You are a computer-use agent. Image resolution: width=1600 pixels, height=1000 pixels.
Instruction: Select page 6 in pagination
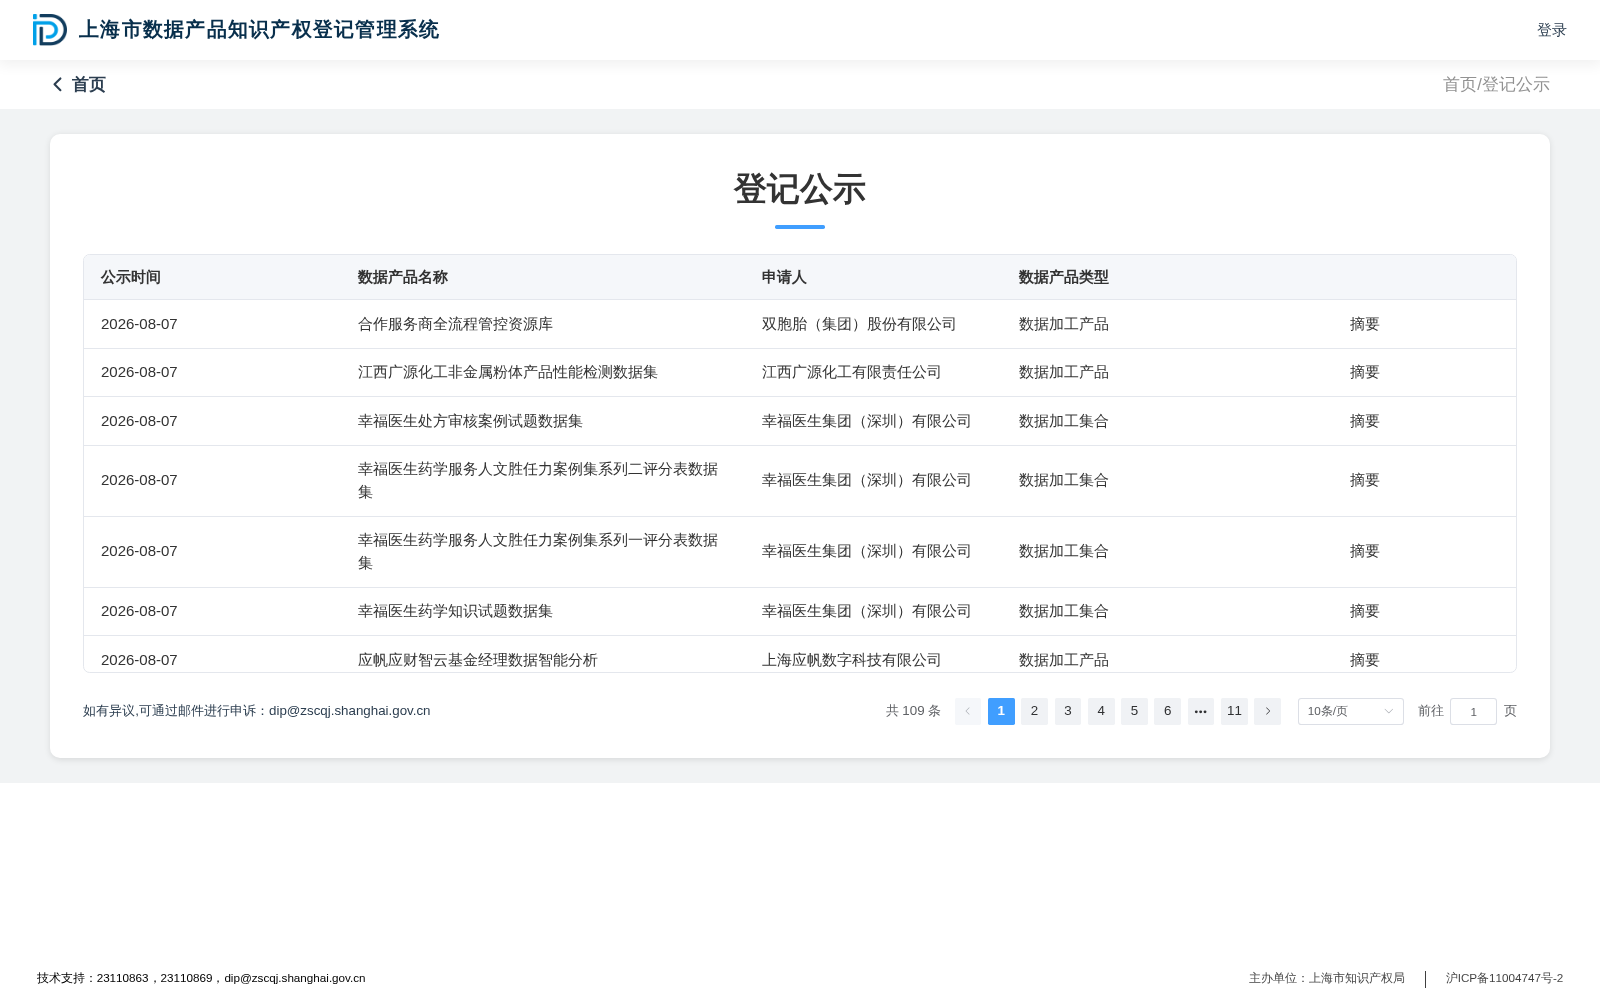[1167, 711]
